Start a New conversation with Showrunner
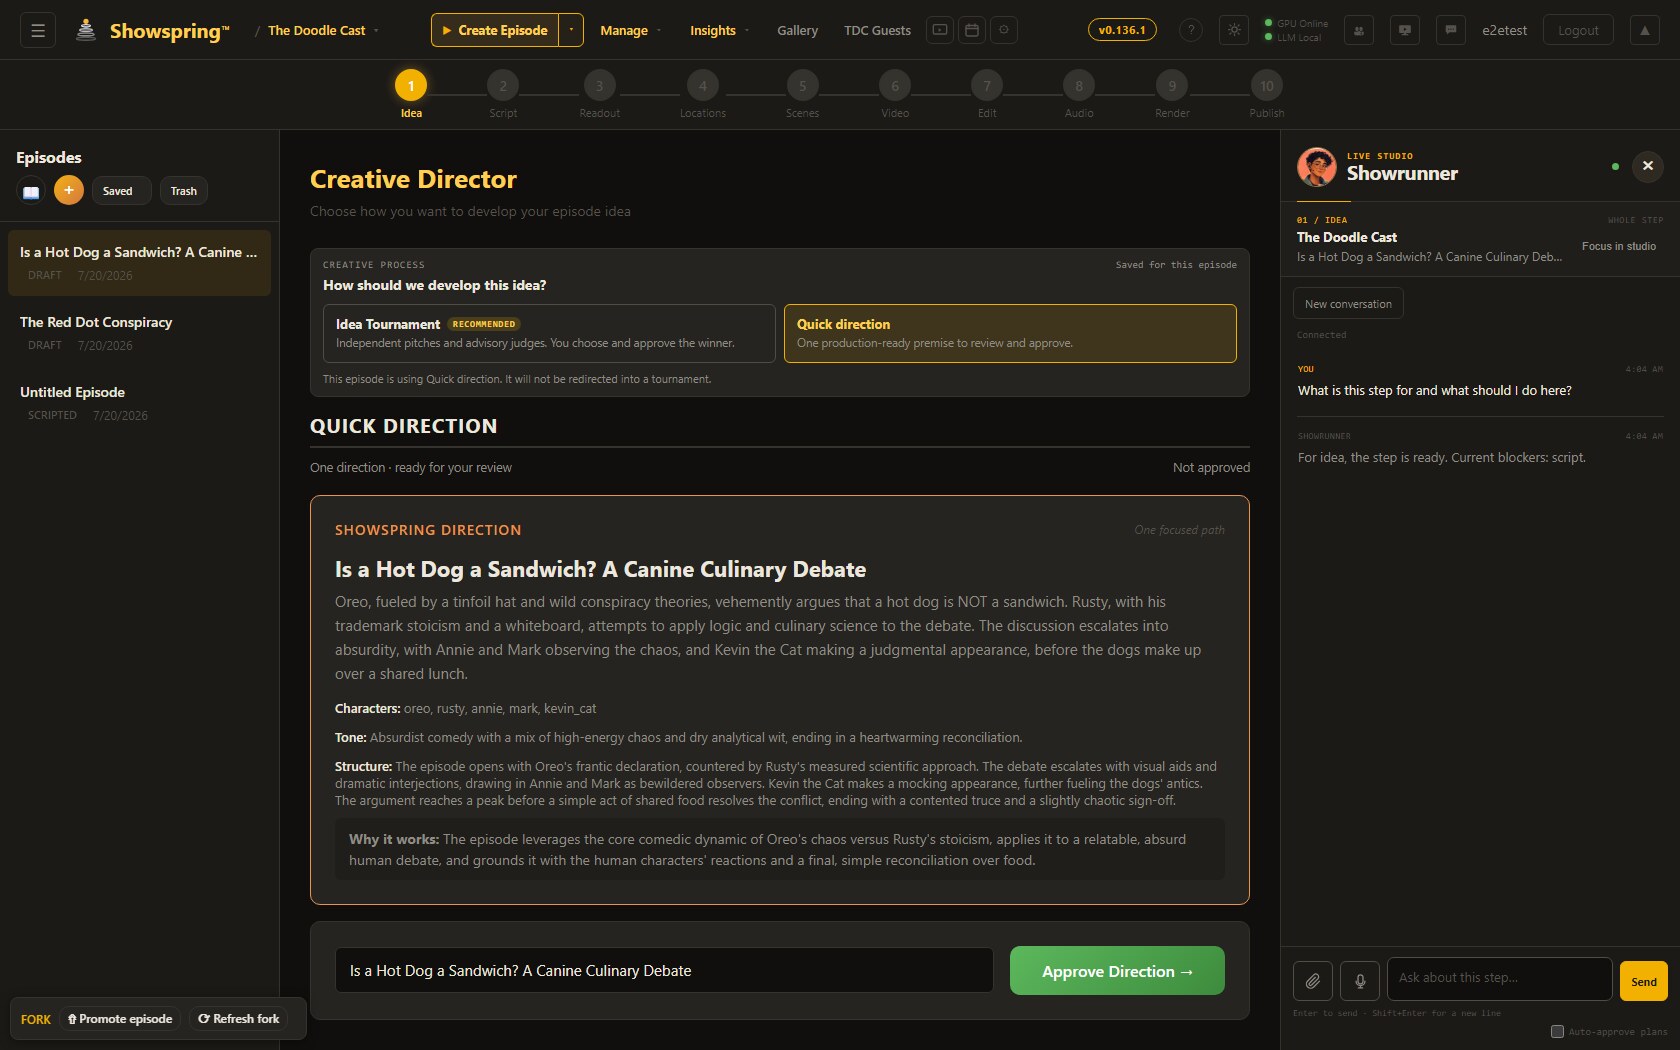Viewport: 1680px width, 1050px height. (1348, 304)
